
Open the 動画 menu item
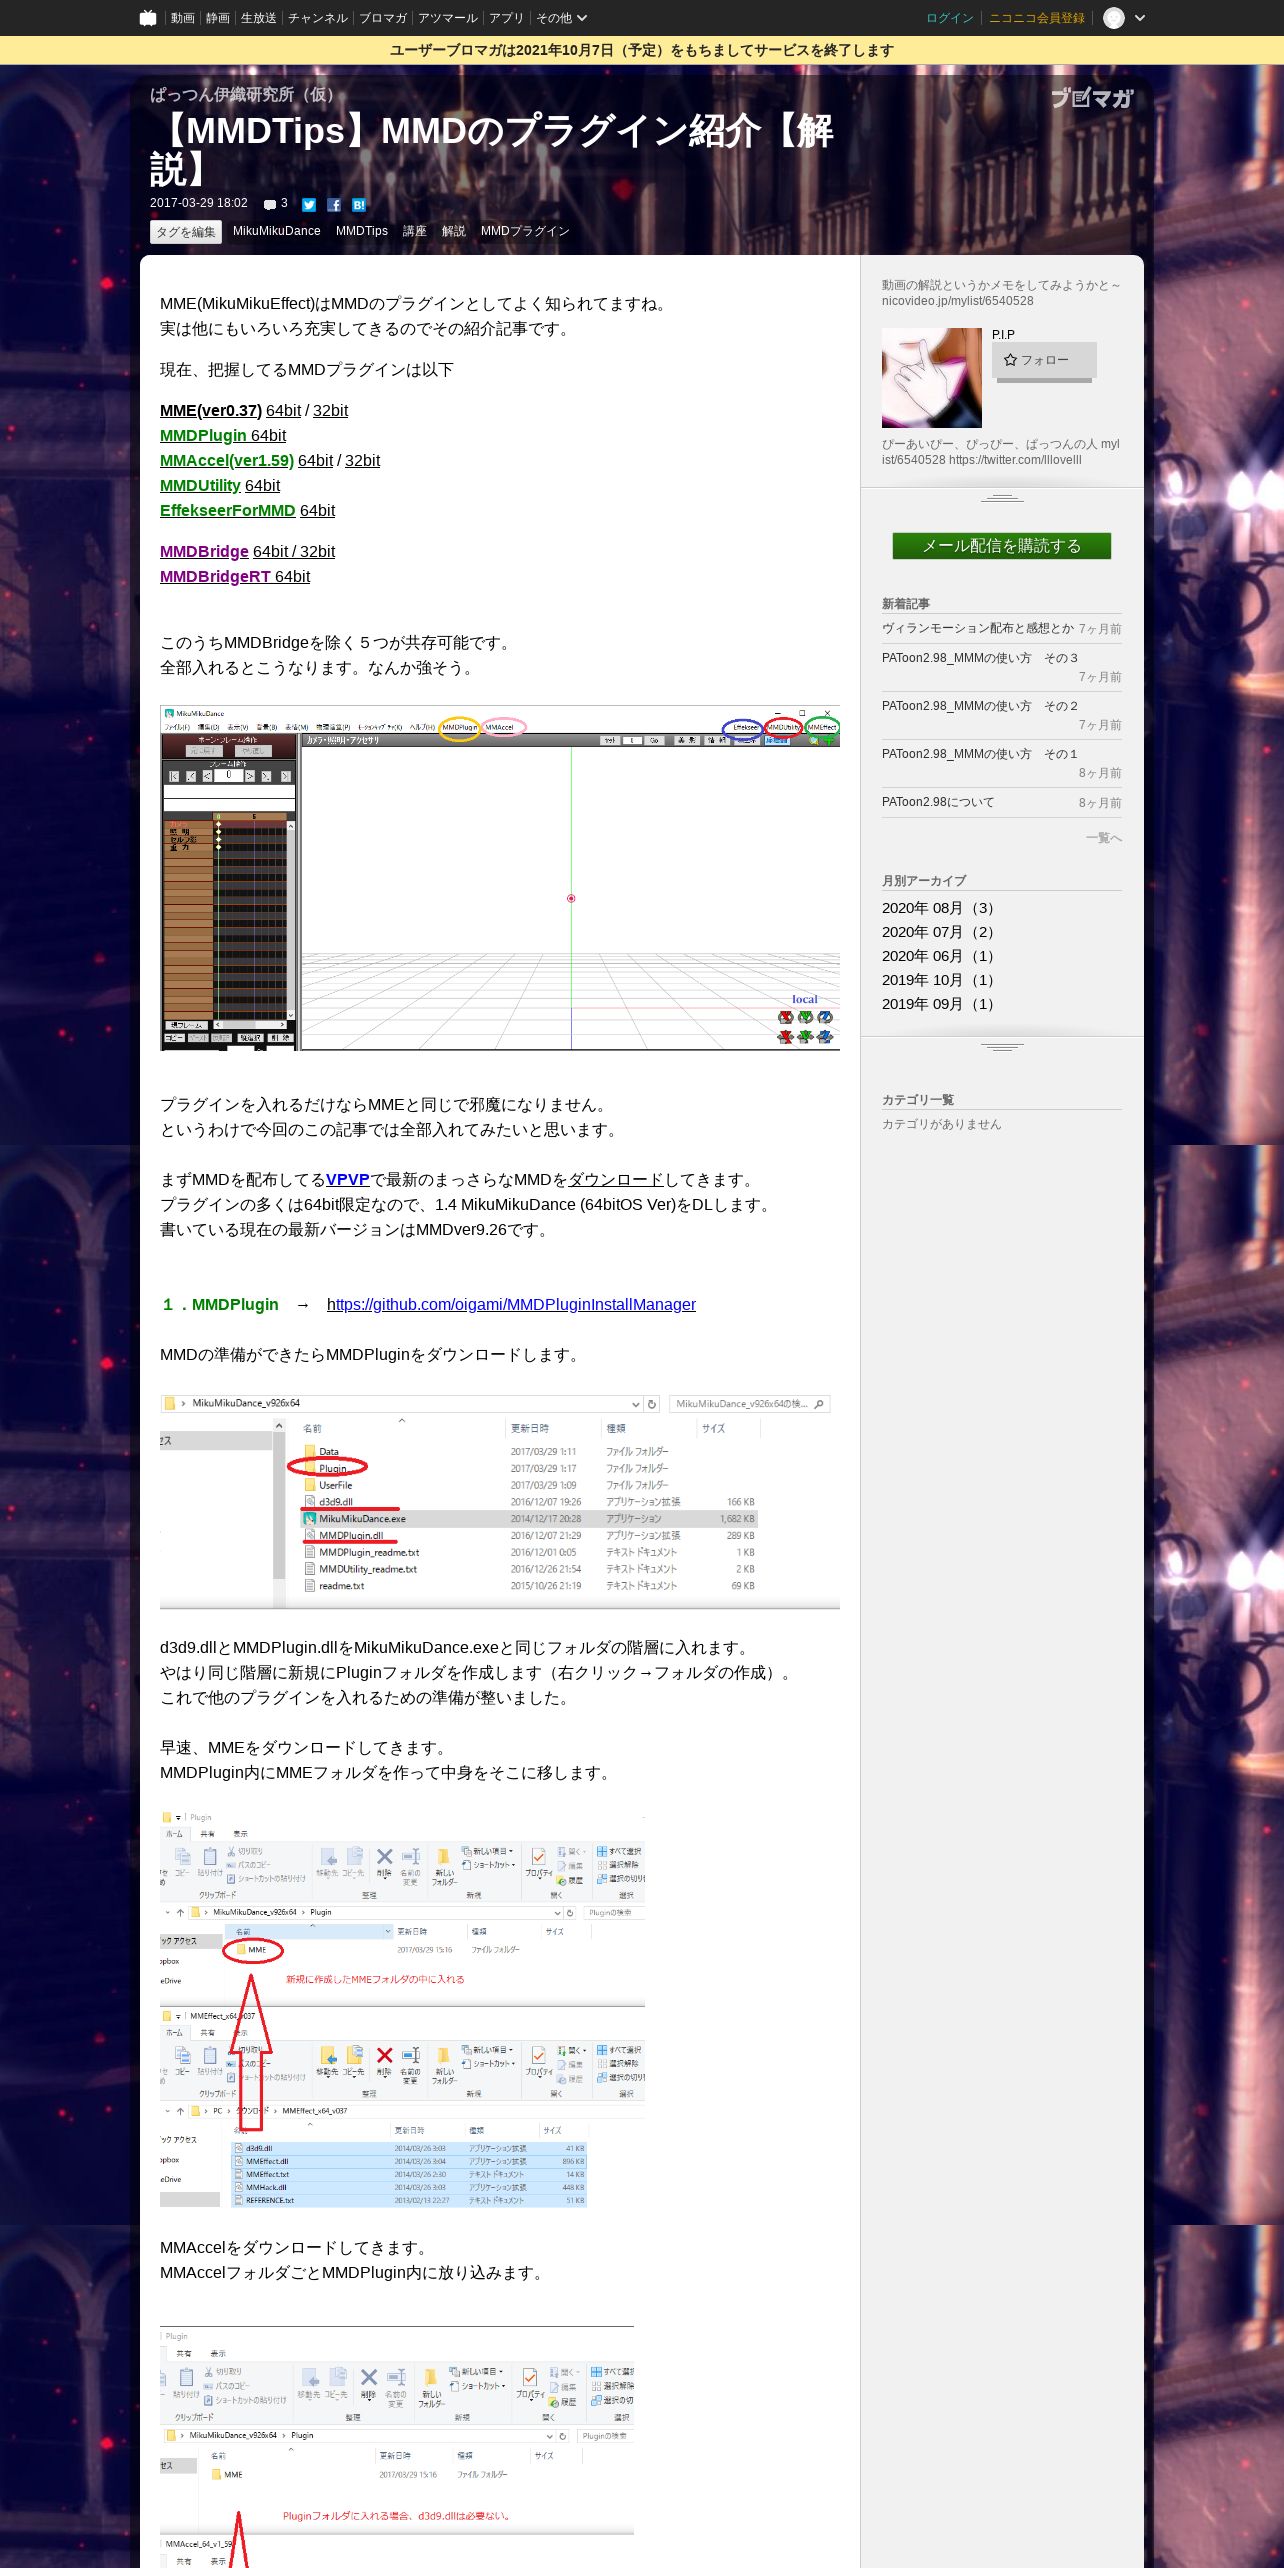coord(182,18)
